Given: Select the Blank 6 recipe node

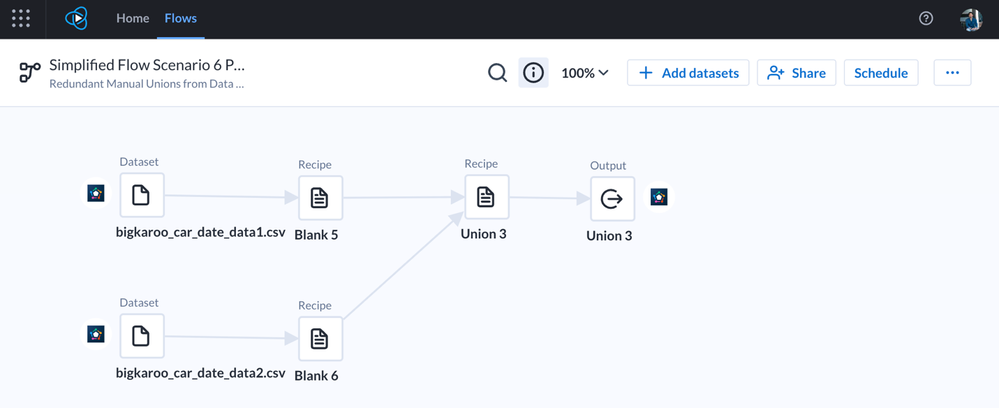Looking at the screenshot, I should click(319, 339).
